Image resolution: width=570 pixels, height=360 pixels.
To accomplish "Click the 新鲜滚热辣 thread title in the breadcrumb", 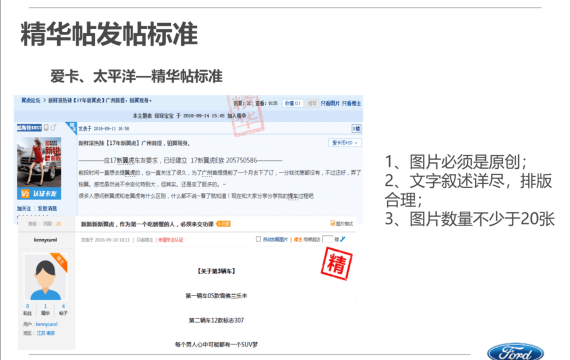I will (x=100, y=100).
